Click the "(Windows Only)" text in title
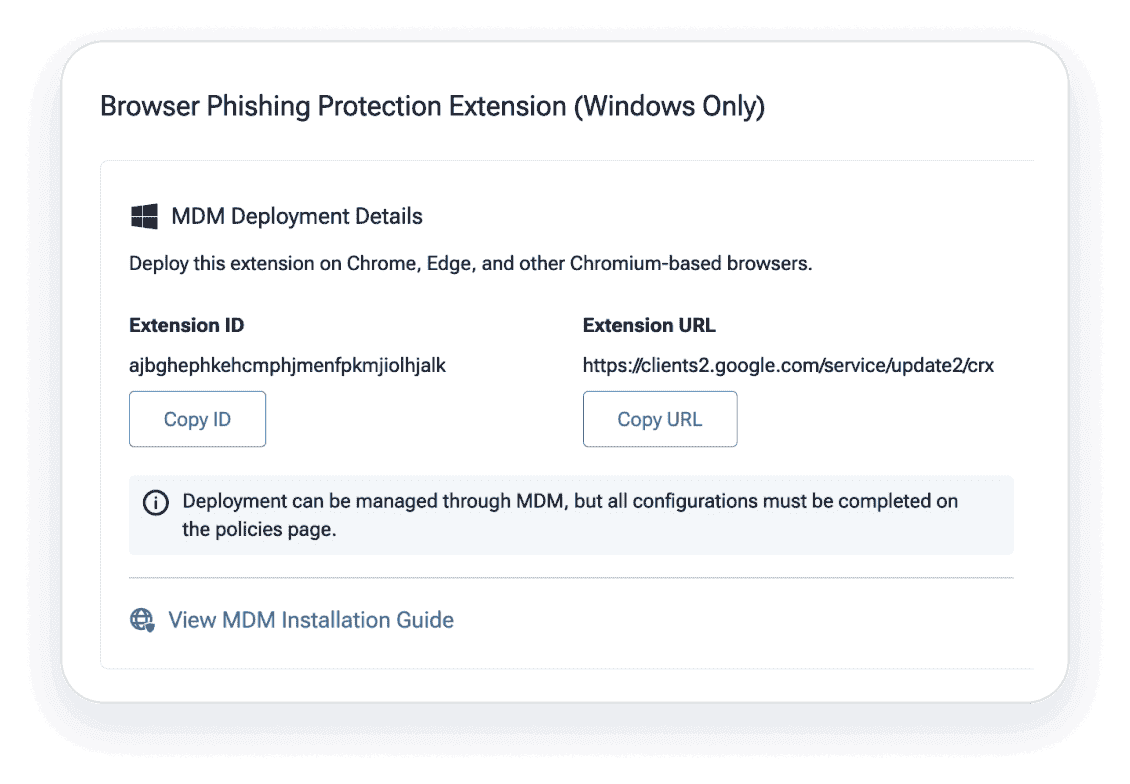The image size is (1130, 784). point(669,106)
